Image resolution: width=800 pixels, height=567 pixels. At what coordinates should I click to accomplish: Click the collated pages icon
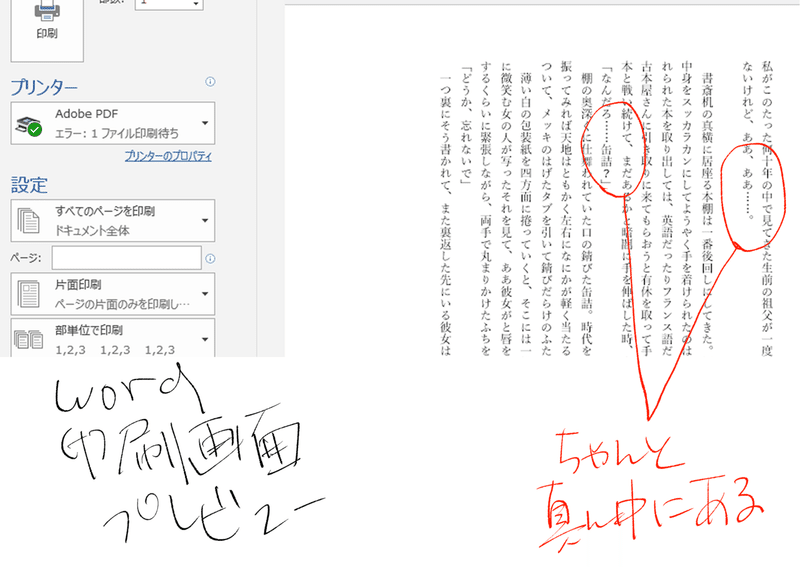(x=29, y=339)
